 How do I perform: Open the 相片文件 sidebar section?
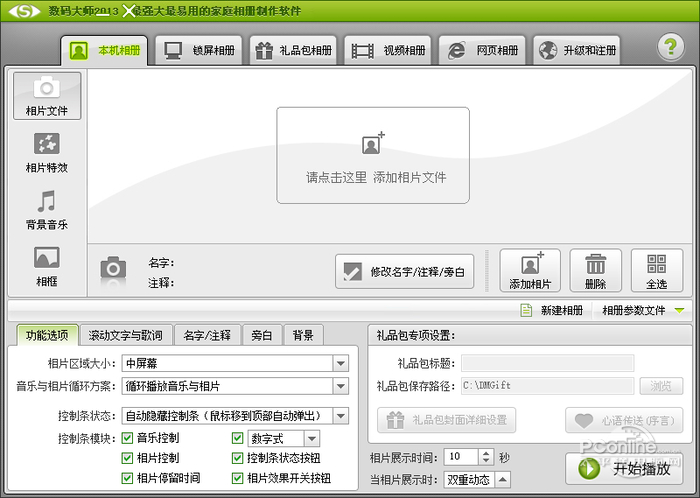47,96
